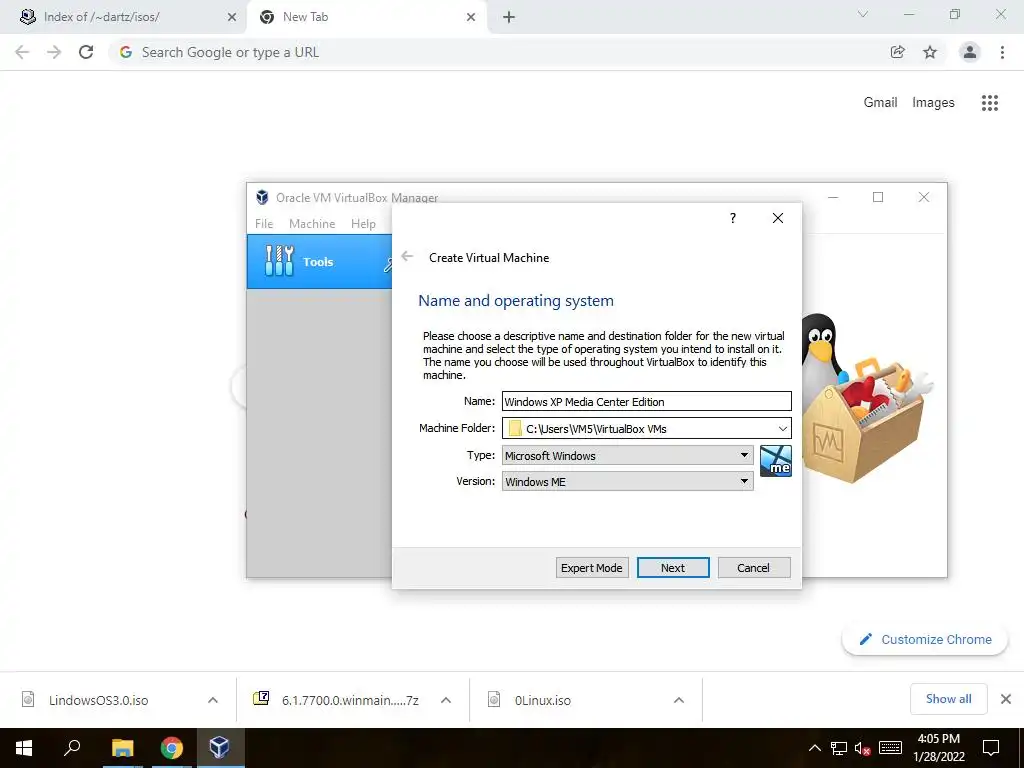Open the Help menu in VirtualBox Manager
This screenshot has height=768, width=1024.
(363, 223)
